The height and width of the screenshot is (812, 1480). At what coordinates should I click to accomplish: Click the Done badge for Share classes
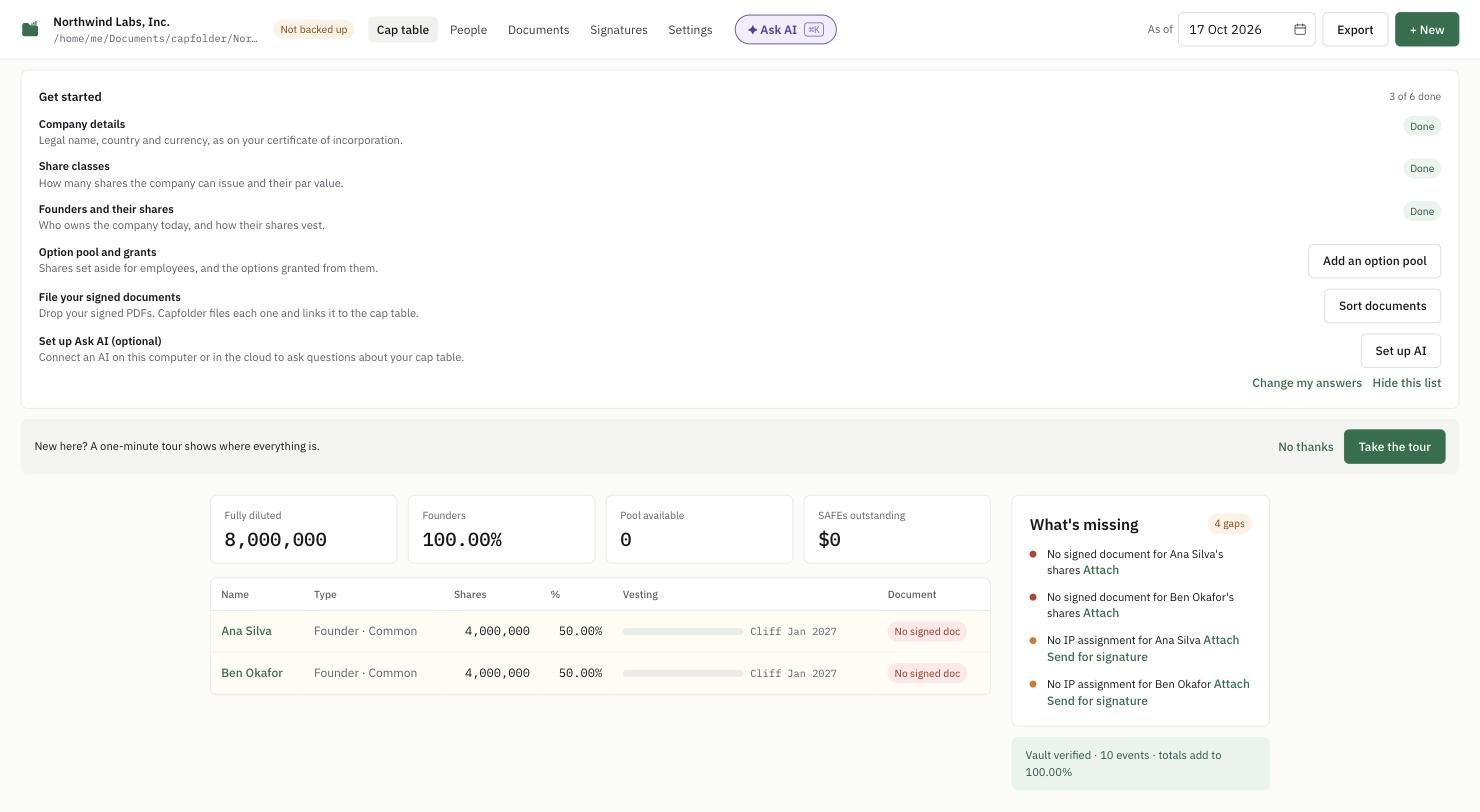[1422, 168]
